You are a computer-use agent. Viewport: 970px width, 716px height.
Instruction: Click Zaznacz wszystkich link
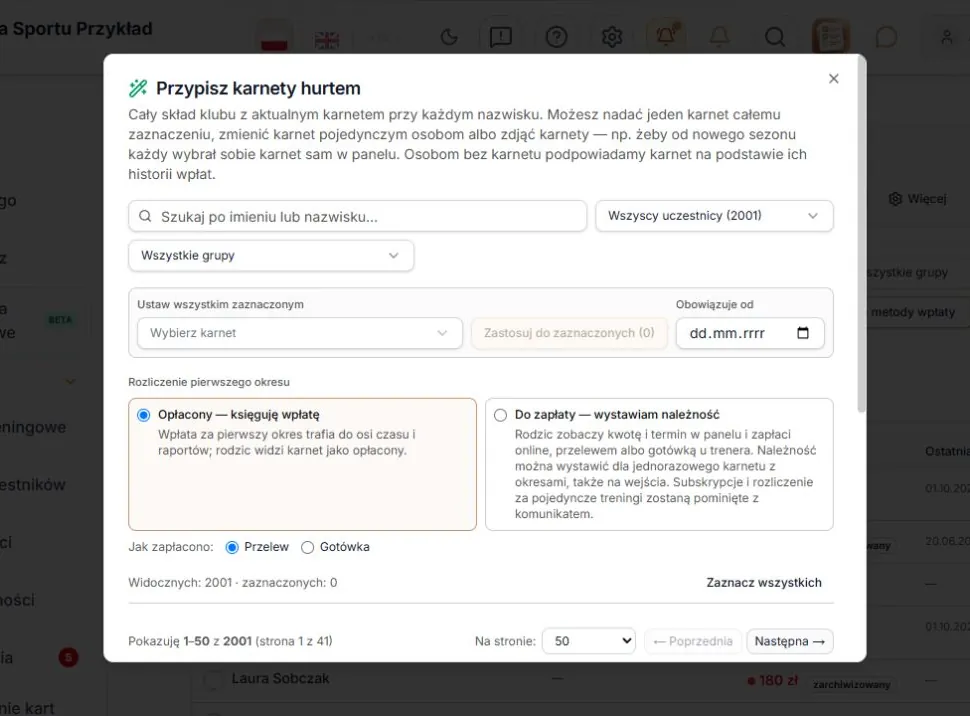point(764,582)
